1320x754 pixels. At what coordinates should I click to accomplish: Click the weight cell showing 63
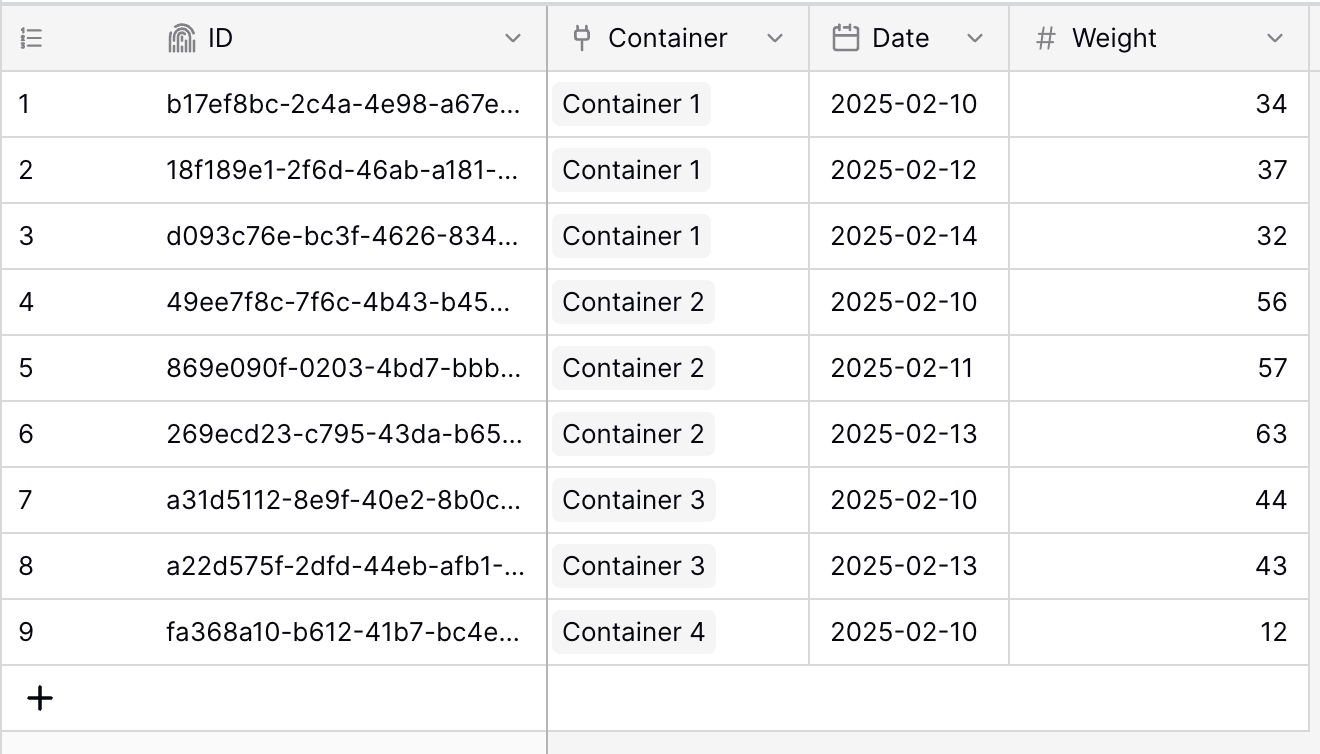1159,434
